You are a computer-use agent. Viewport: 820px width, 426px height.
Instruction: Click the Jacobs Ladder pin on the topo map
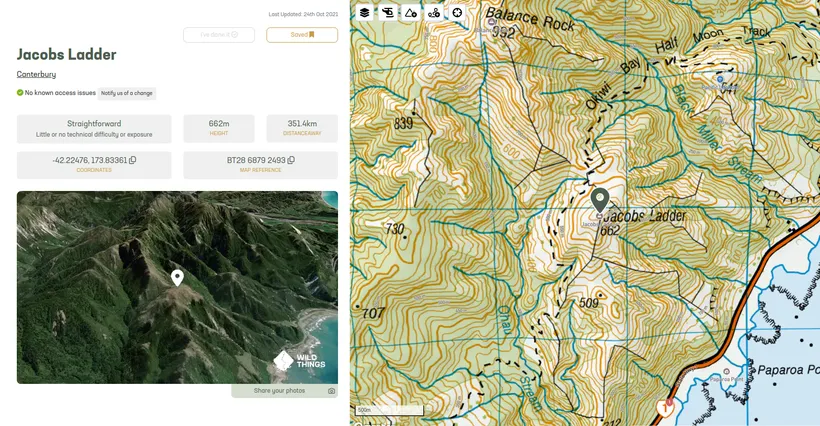(600, 201)
